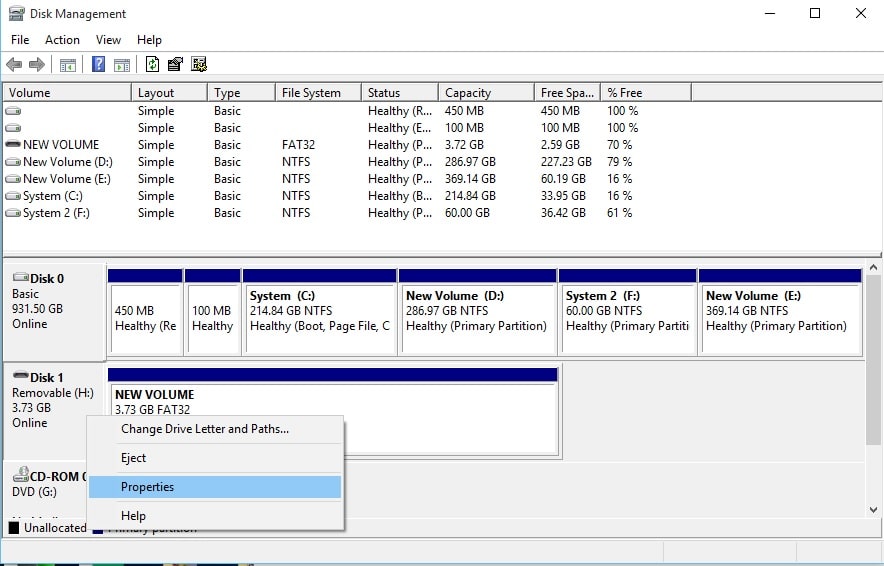Screen dimensions: 884x566
Task: Sort by the % Free column header
Action: point(646,92)
